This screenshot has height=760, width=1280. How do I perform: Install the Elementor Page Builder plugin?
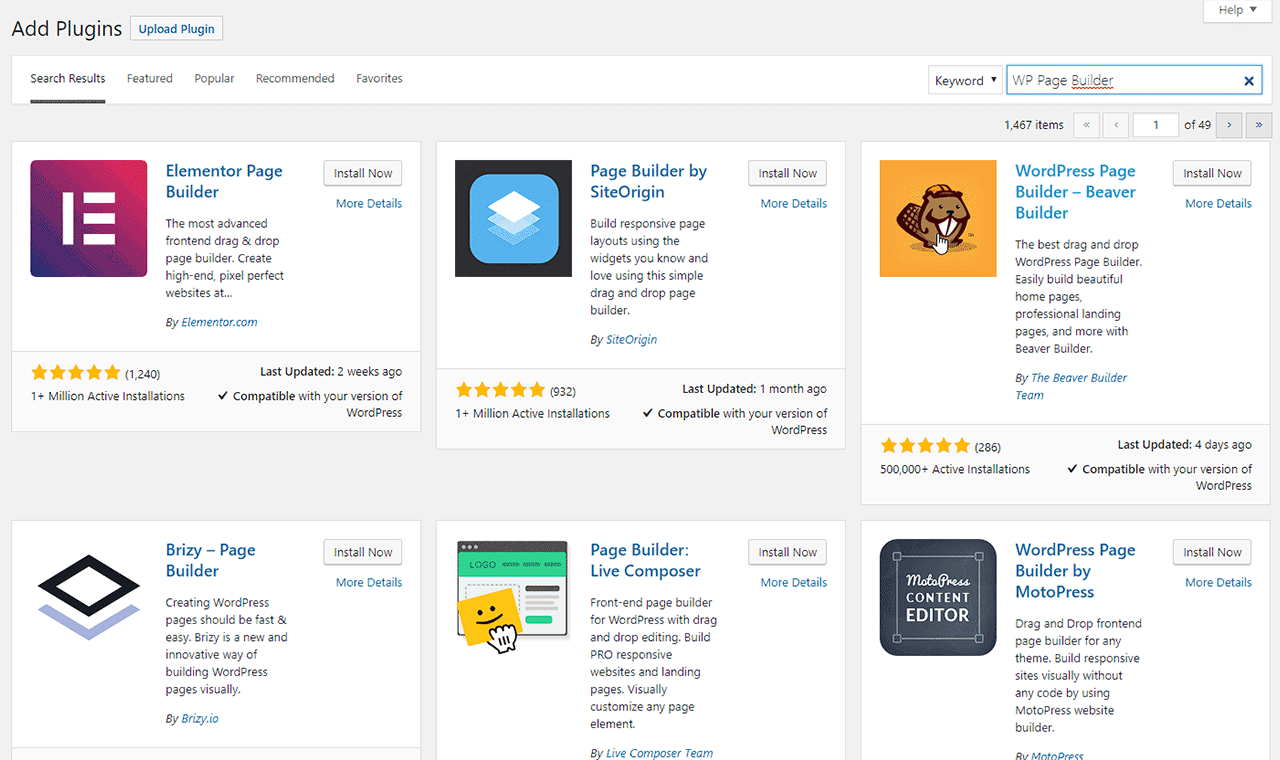363,173
